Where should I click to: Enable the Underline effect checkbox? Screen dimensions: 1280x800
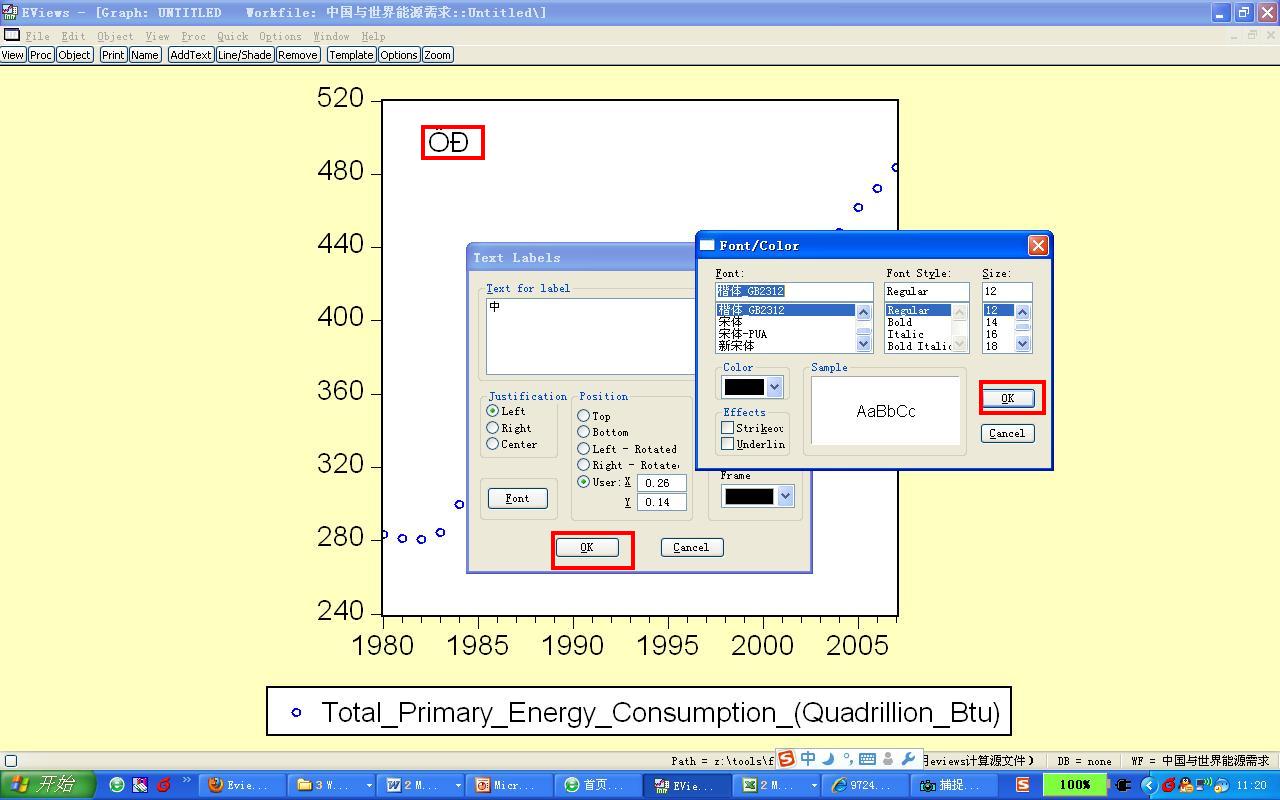pyautogui.click(x=727, y=444)
